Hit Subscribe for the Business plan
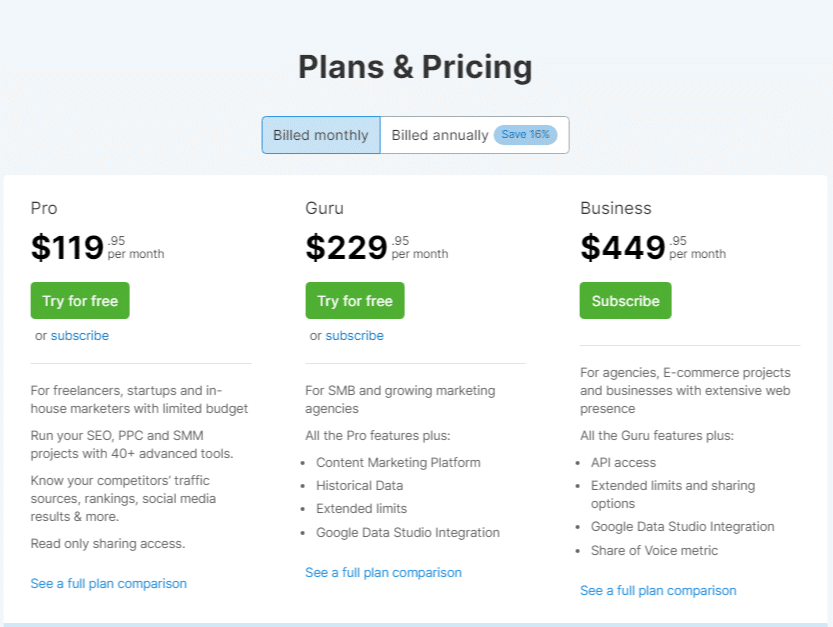Image resolution: width=833 pixels, height=627 pixels. click(625, 301)
